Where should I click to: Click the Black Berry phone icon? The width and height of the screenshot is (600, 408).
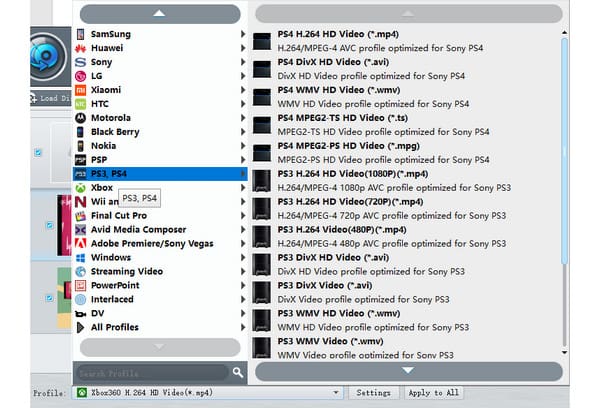tap(80, 132)
